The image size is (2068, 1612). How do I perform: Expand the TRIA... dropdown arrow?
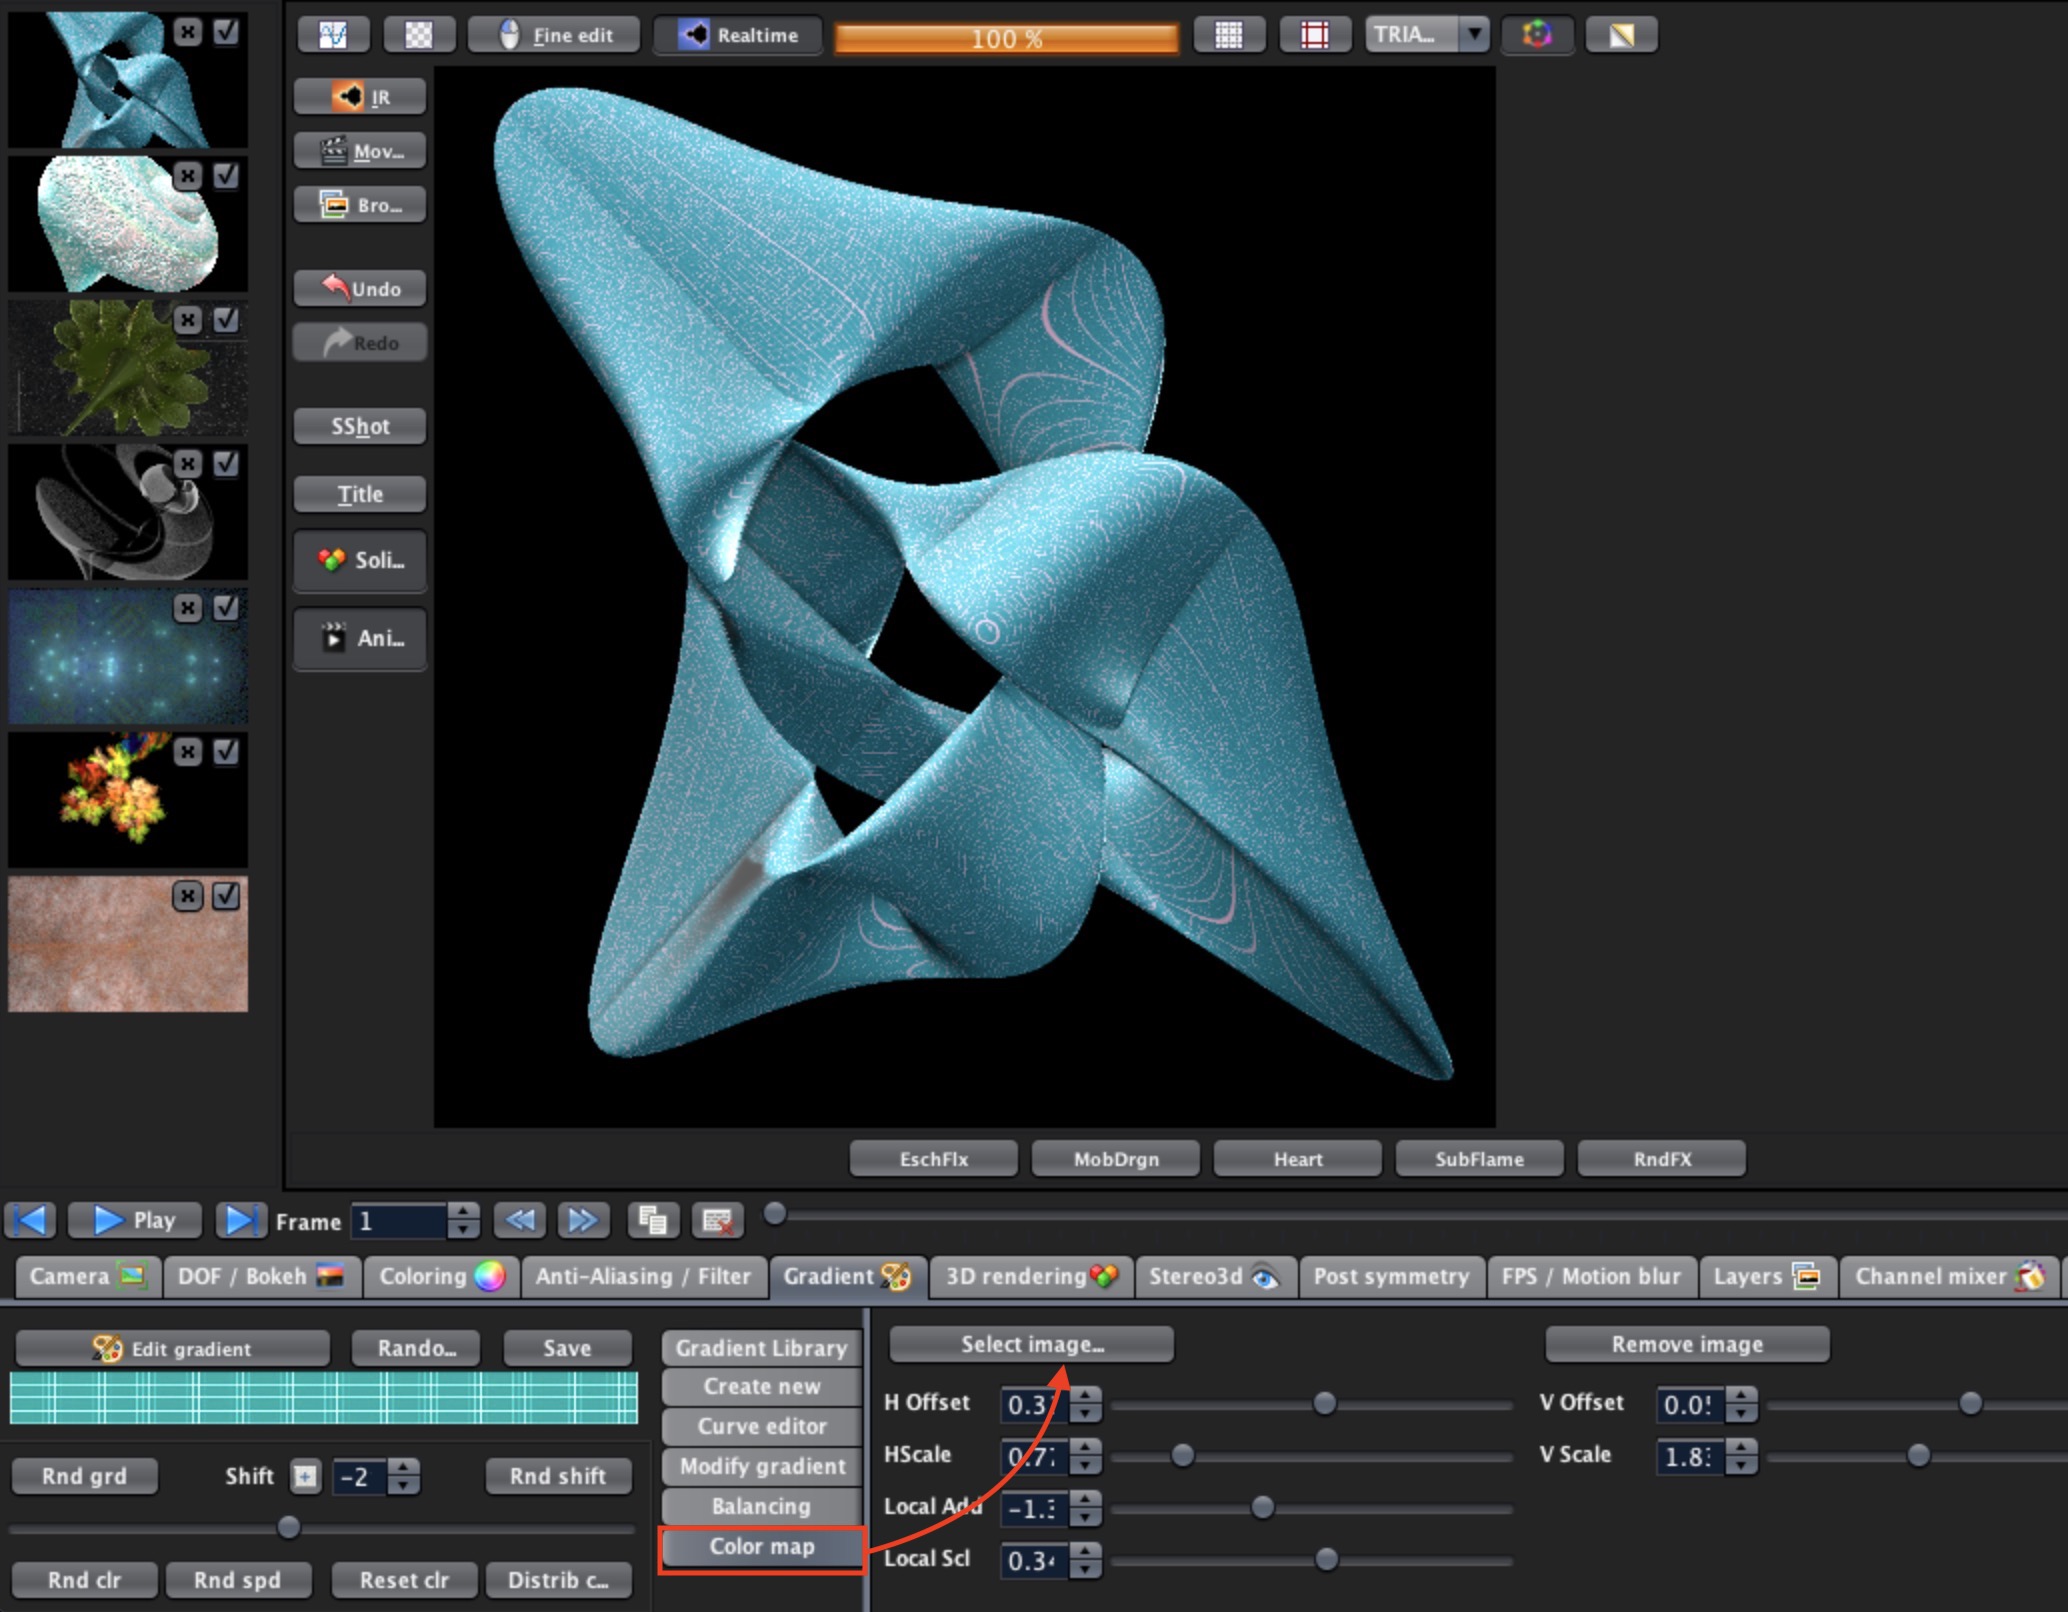tap(1474, 35)
